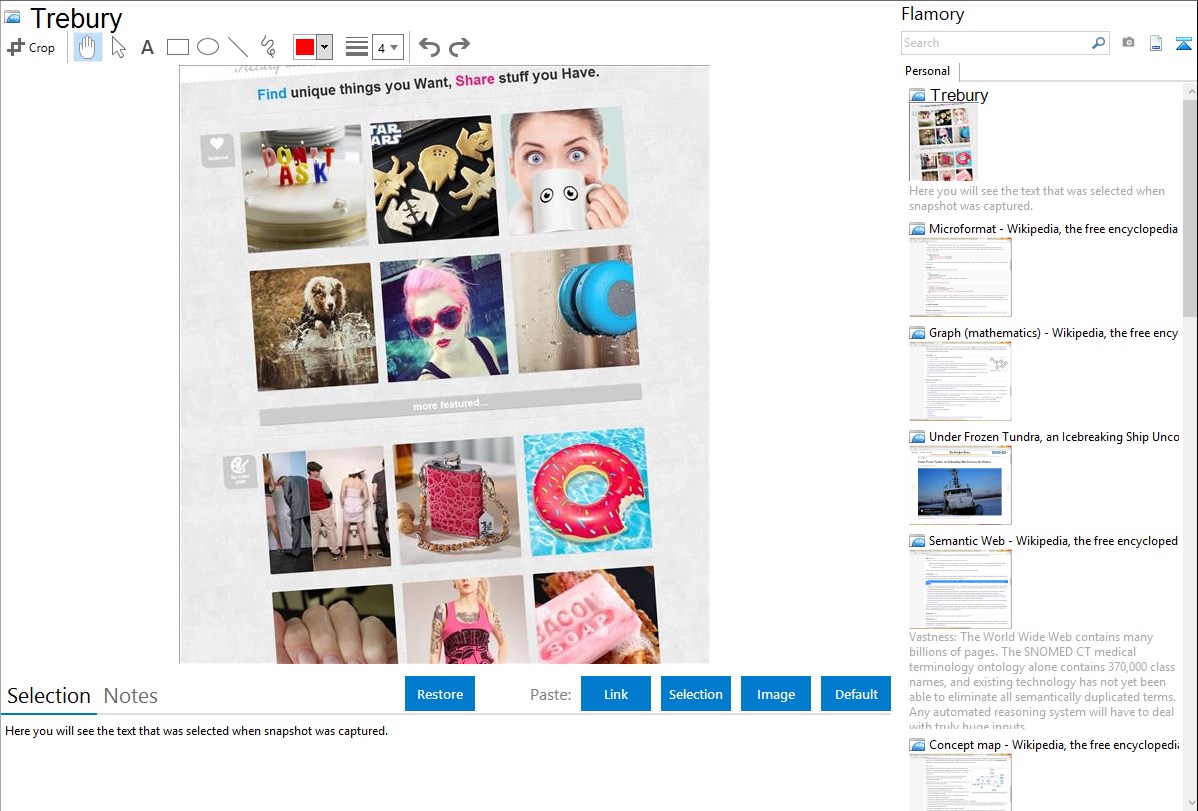This screenshot has height=811, width=1198.
Task: Select the hand pan tool
Action: coord(87,47)
